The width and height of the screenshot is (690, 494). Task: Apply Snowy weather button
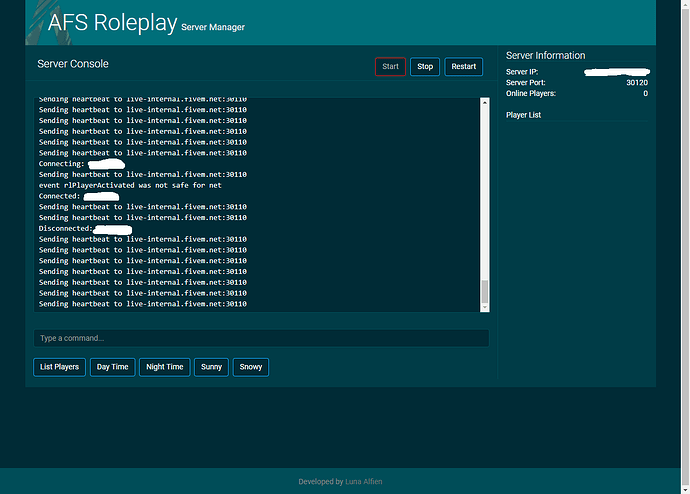pyautogui.click(x=251, y=367)
